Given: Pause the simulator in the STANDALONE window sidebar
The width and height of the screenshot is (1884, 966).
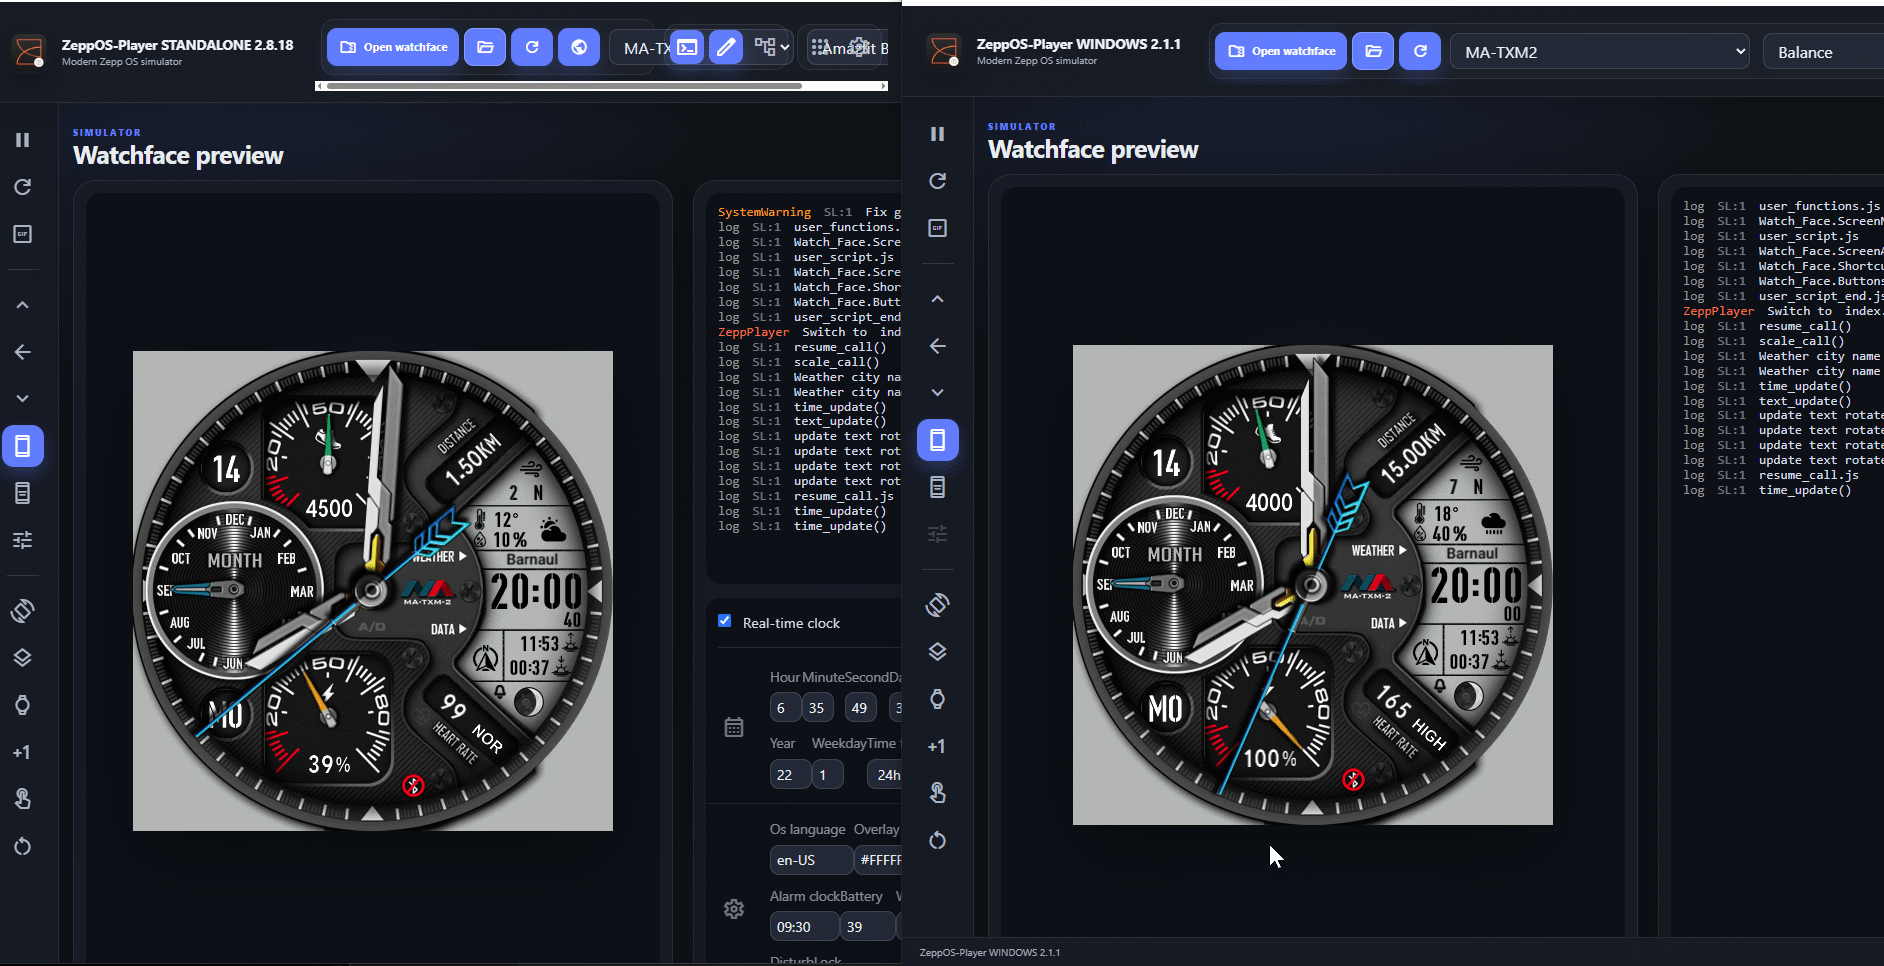Looking at the screenshot, I should 22,140.
